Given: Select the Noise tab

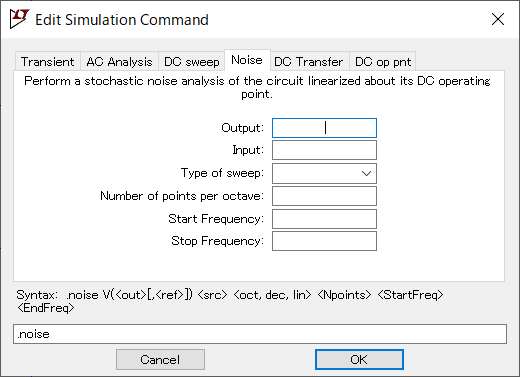Looking at the screenshot, I should 247,60.
